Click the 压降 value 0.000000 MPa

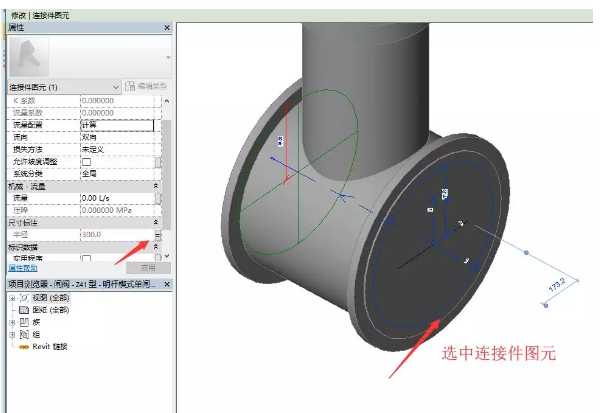(x=107, y=210)
